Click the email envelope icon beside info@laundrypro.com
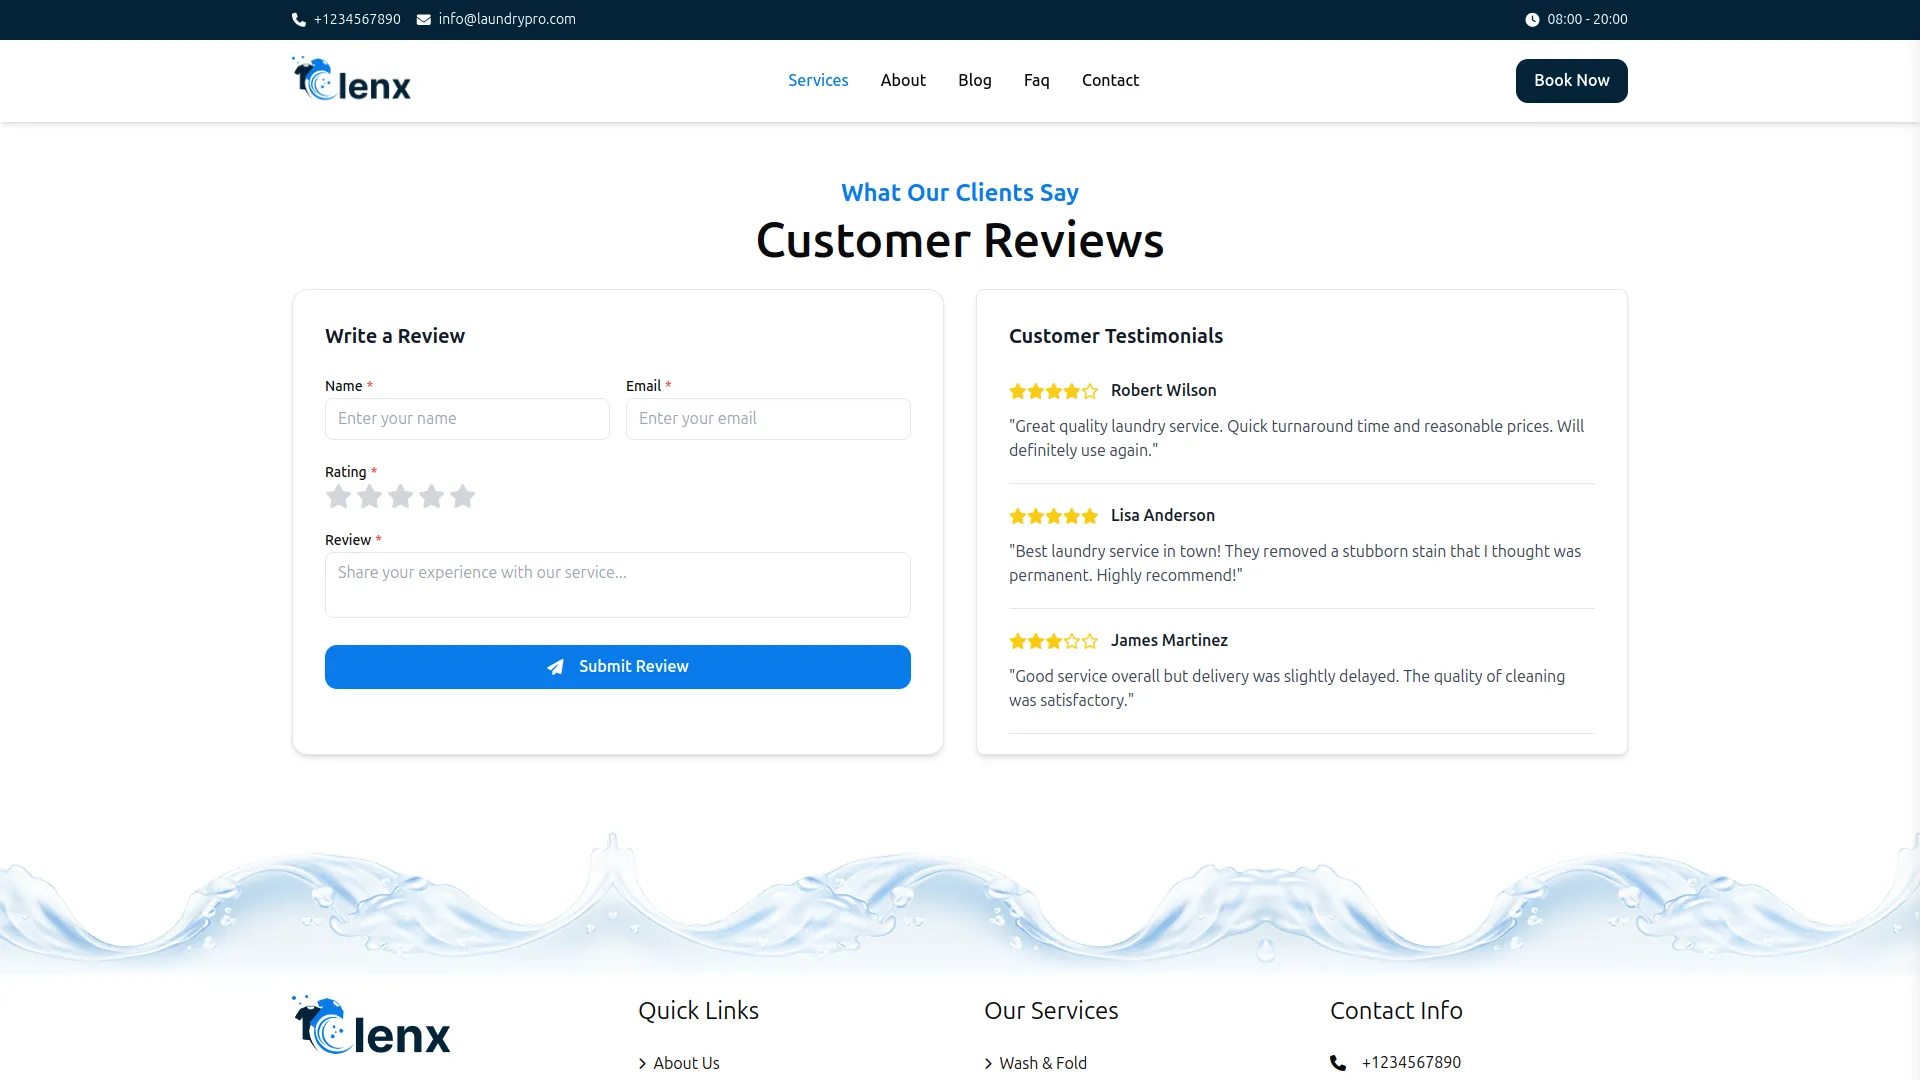 click(x=423, y=19)
